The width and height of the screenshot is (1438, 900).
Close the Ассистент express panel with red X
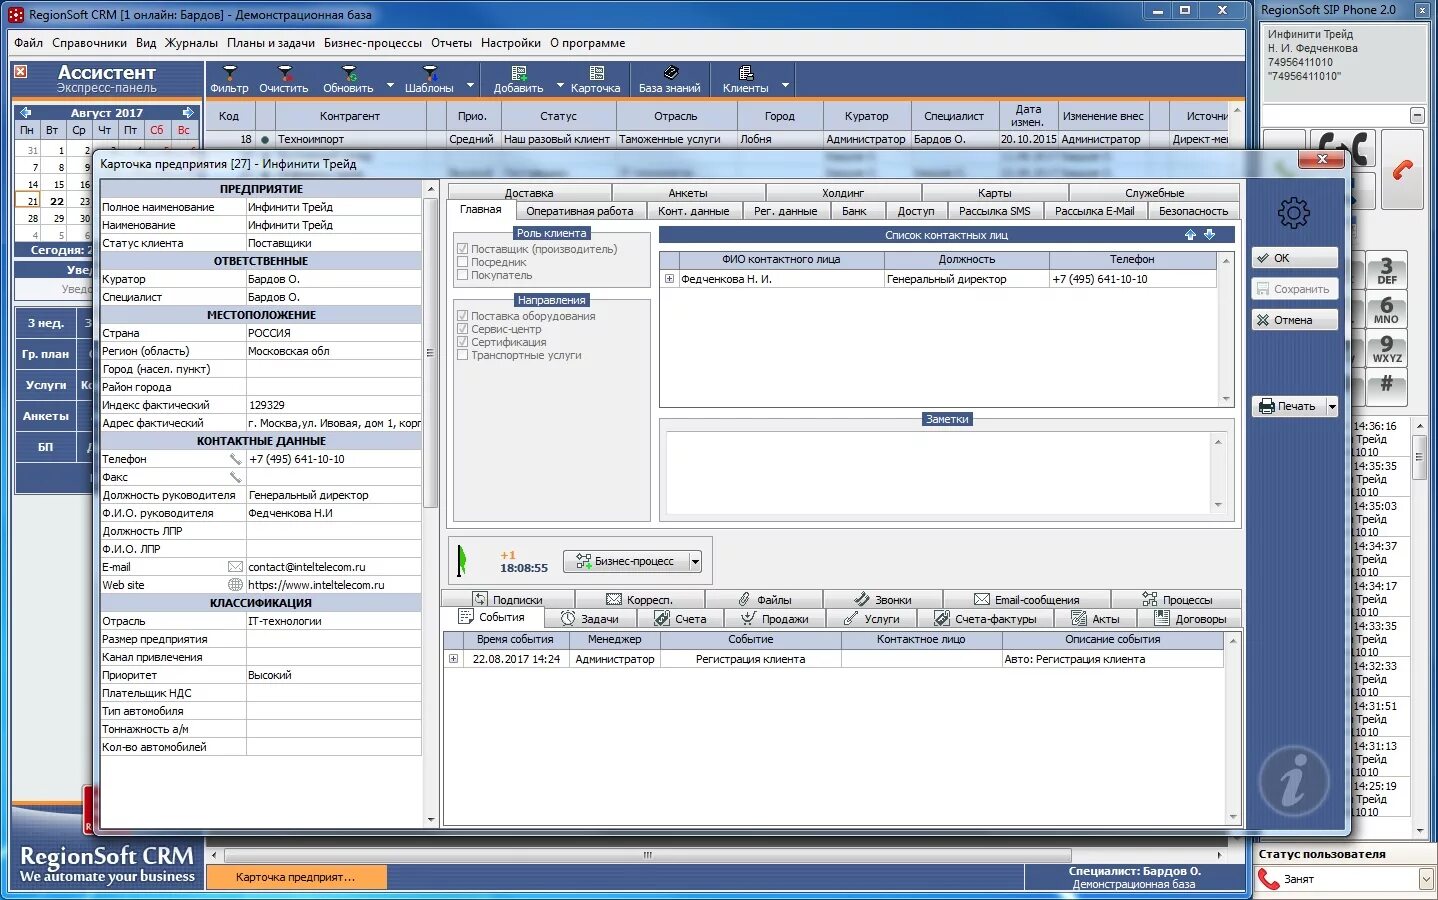coord(20,72)
